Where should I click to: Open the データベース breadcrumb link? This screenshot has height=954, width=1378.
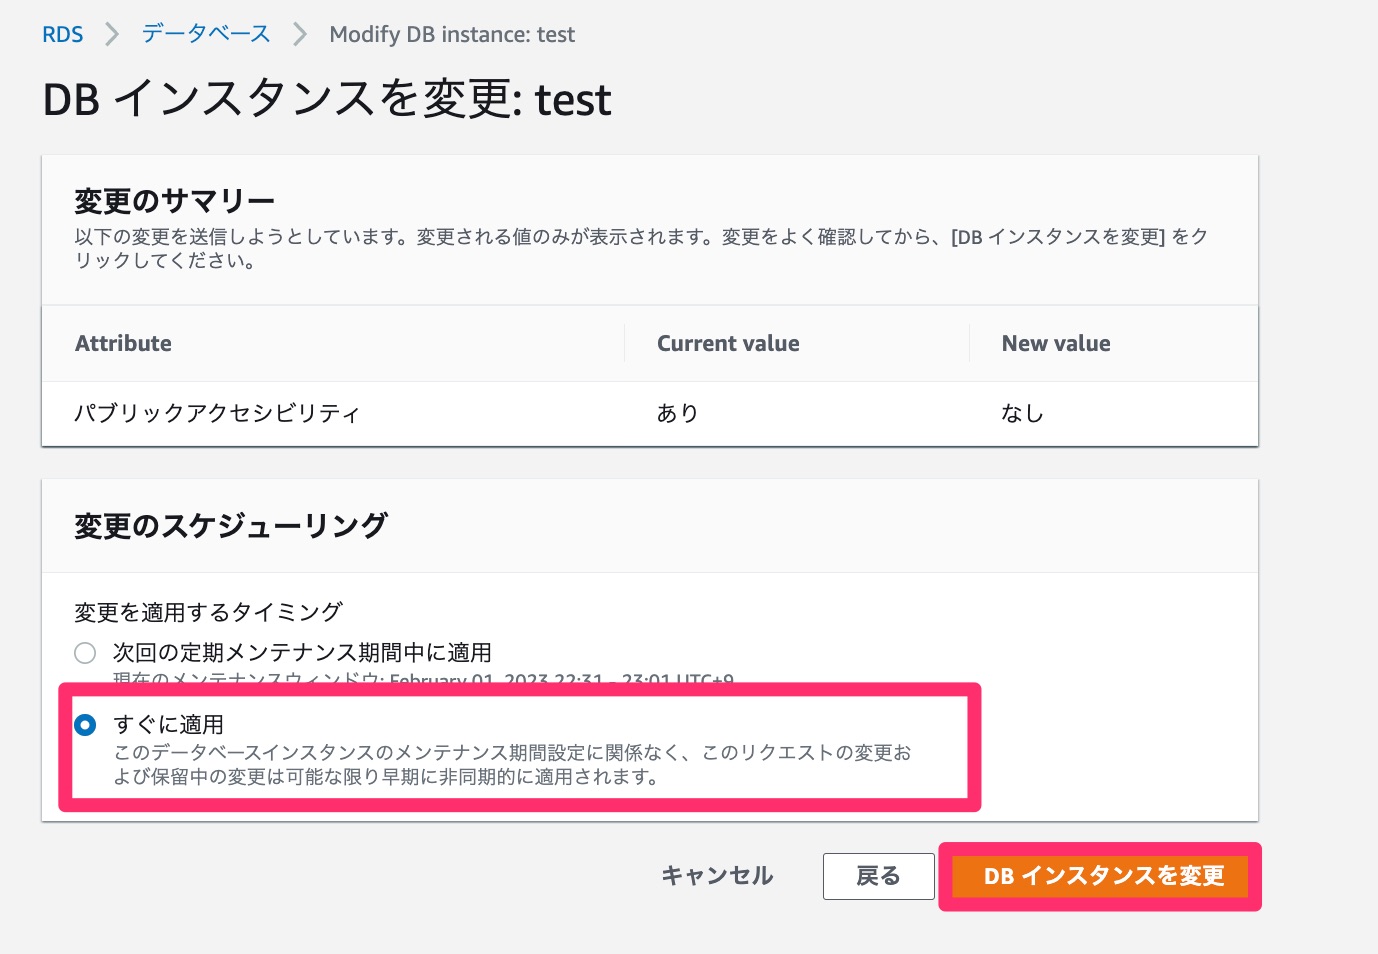(x=206, y=34)
